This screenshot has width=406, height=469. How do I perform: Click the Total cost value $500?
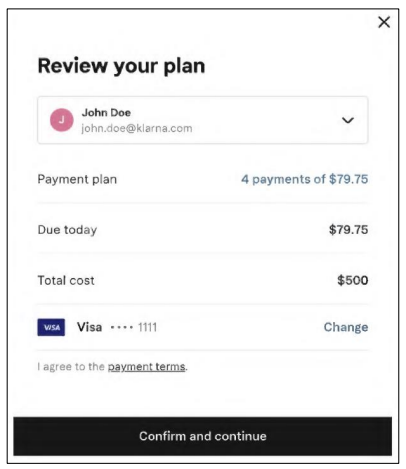(353, 280)
